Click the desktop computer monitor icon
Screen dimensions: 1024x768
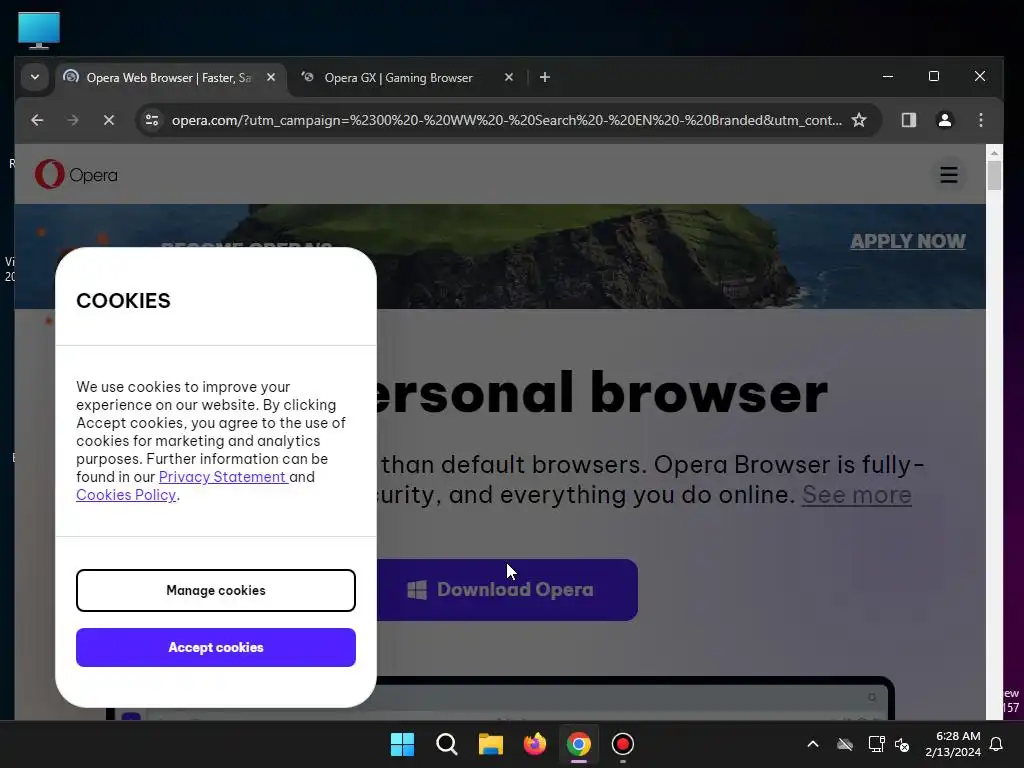click(39, 30)
